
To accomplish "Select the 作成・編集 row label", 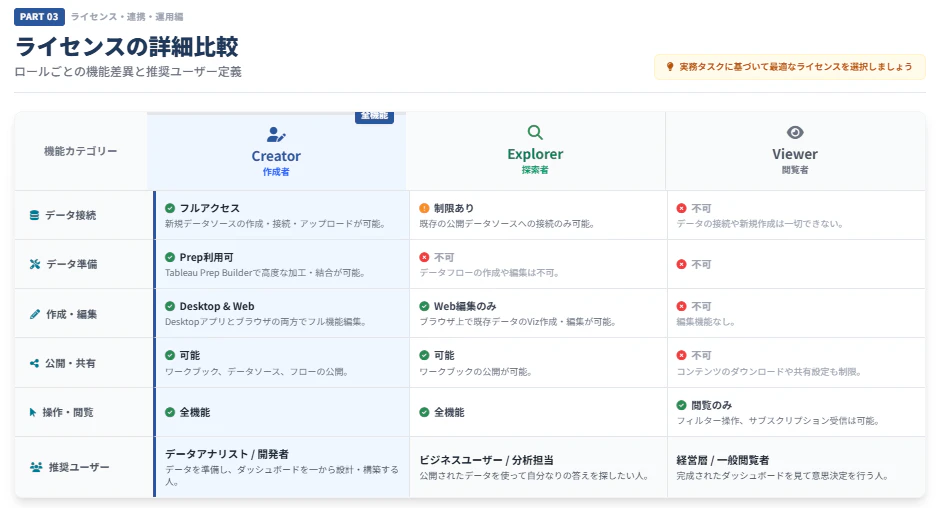I will tap(72, 314).
